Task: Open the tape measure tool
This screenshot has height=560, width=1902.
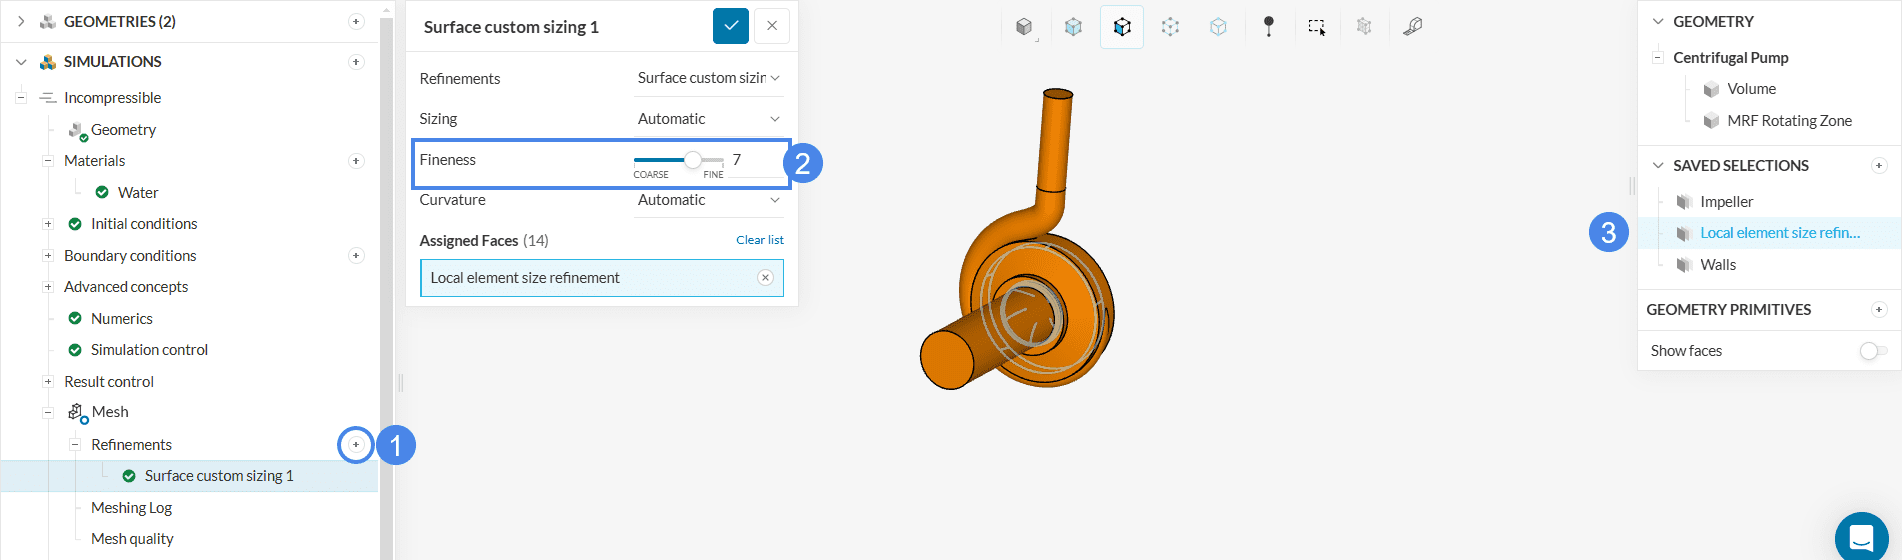Action: click(1412, 27)
